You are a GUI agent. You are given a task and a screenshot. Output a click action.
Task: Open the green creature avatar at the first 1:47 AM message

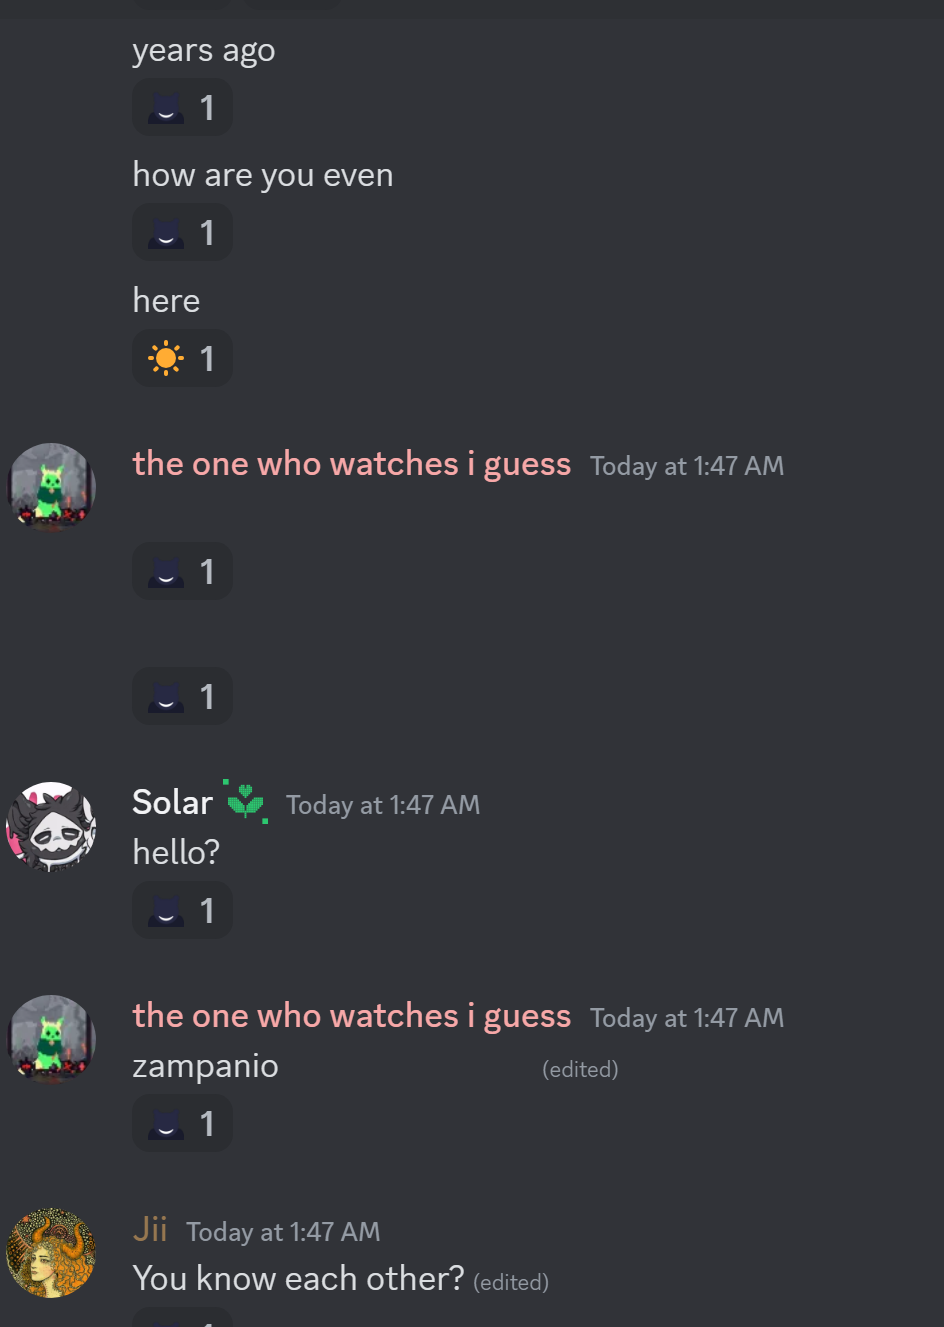[51, 487]
